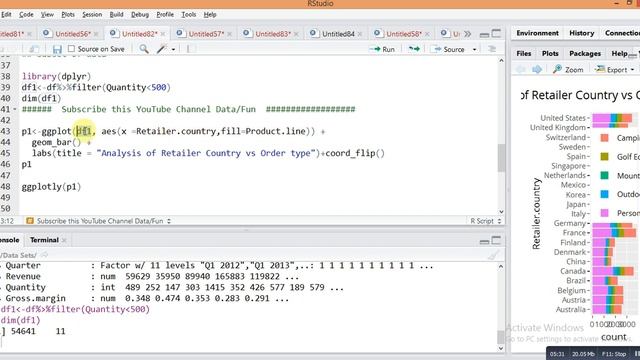Minimize the source editor pane
This screenshot has height=360, width=640.
[484, 35]
